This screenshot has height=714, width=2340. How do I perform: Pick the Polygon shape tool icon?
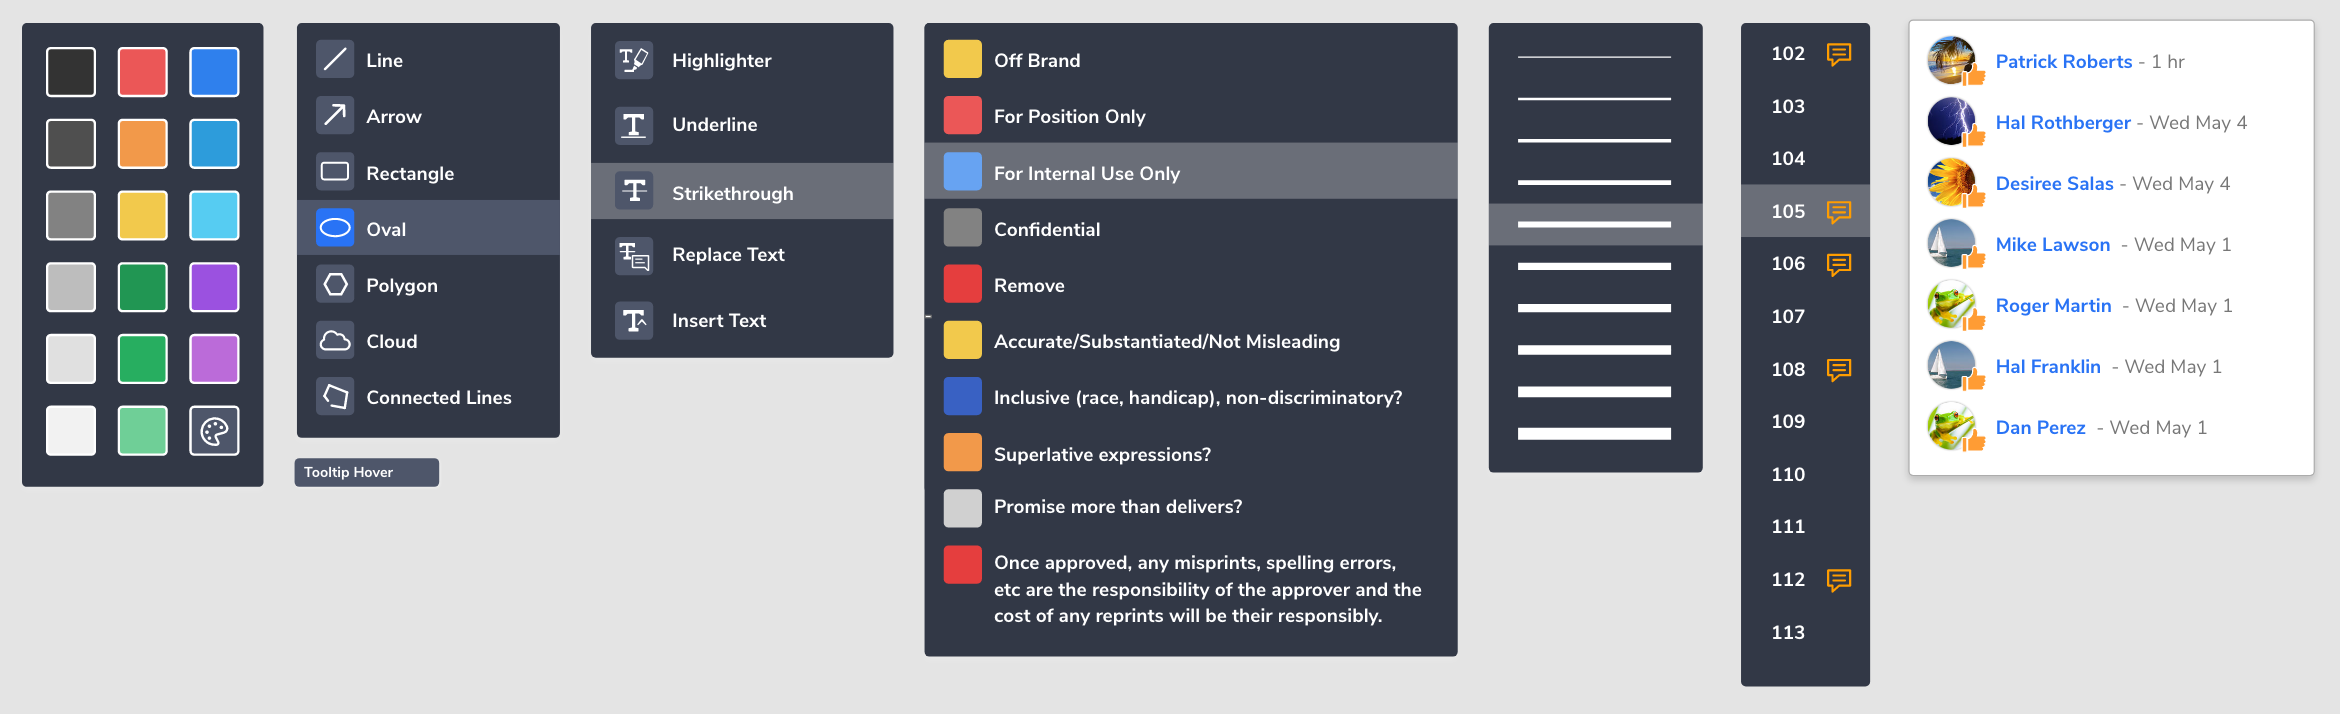pyautogui.click(x=335, y=285)
